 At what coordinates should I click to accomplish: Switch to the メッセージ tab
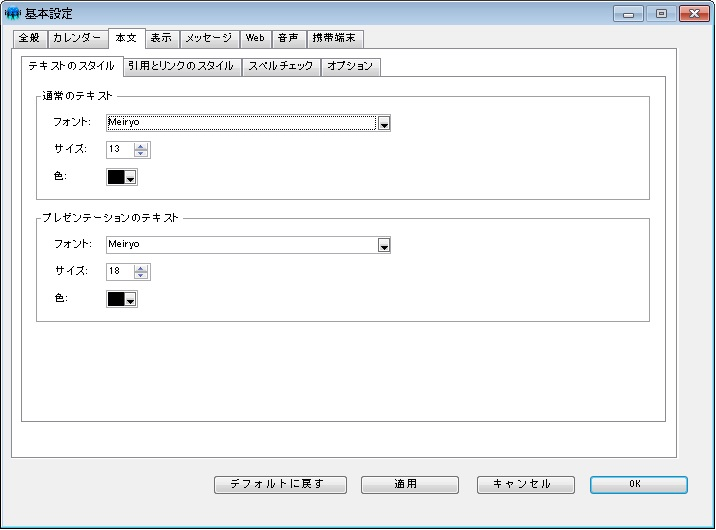pos(209,38)
